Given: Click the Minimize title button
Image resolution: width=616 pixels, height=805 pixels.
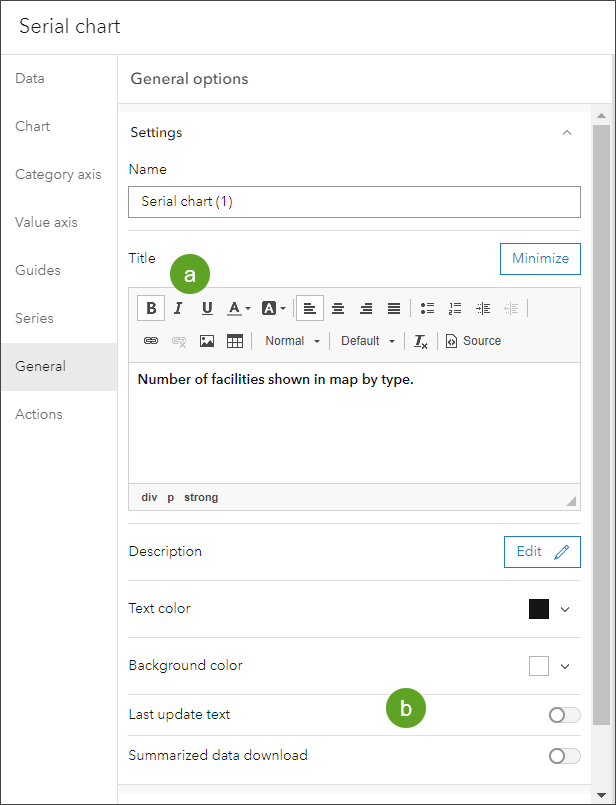Looking at the screenshot, I should (540, 258).
